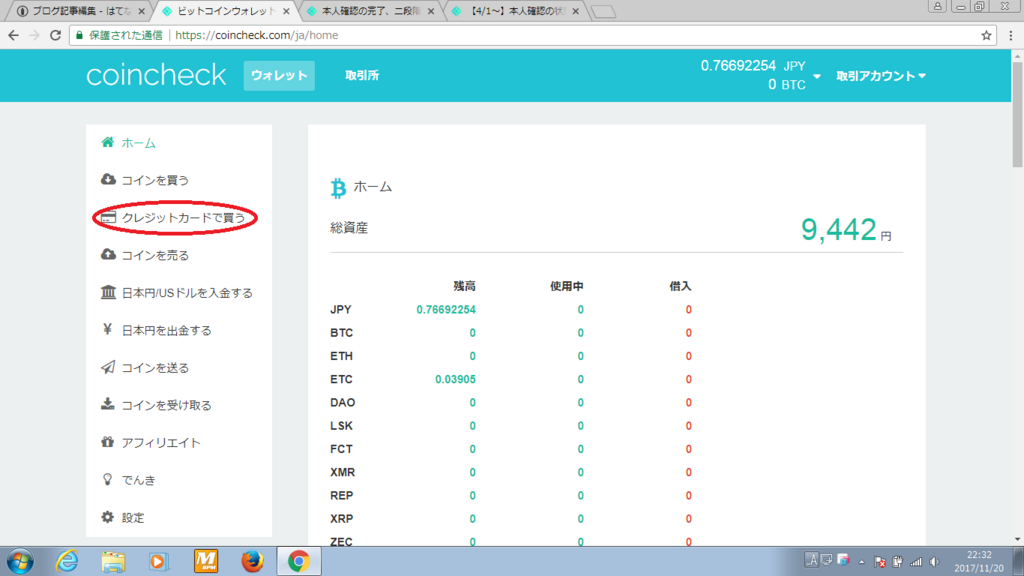Select the ビットコインウォレット browser tab
The width and height of the screenshot is (1024, 576).
pos(225,11)
